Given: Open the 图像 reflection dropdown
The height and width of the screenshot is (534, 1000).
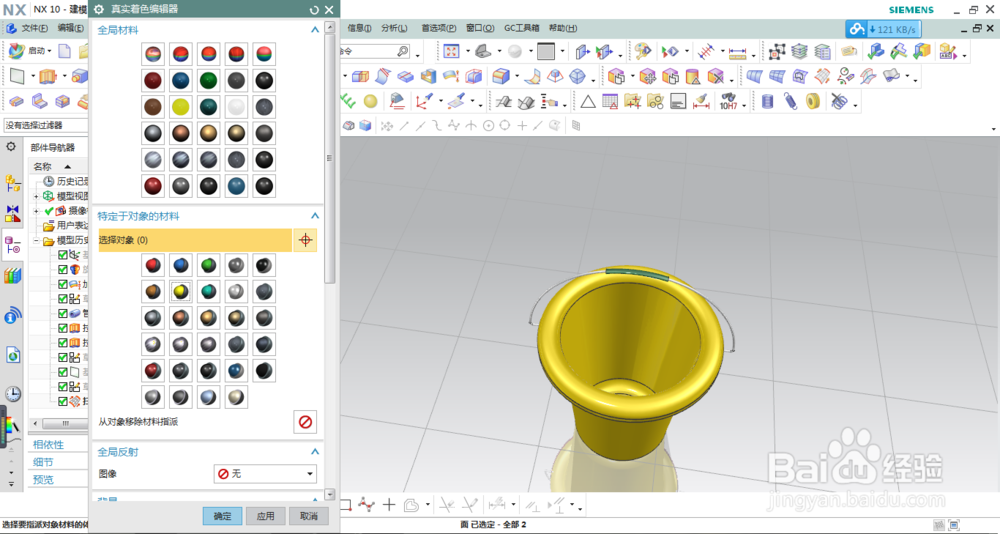Looking at the screenshot, I should (265, 474).
